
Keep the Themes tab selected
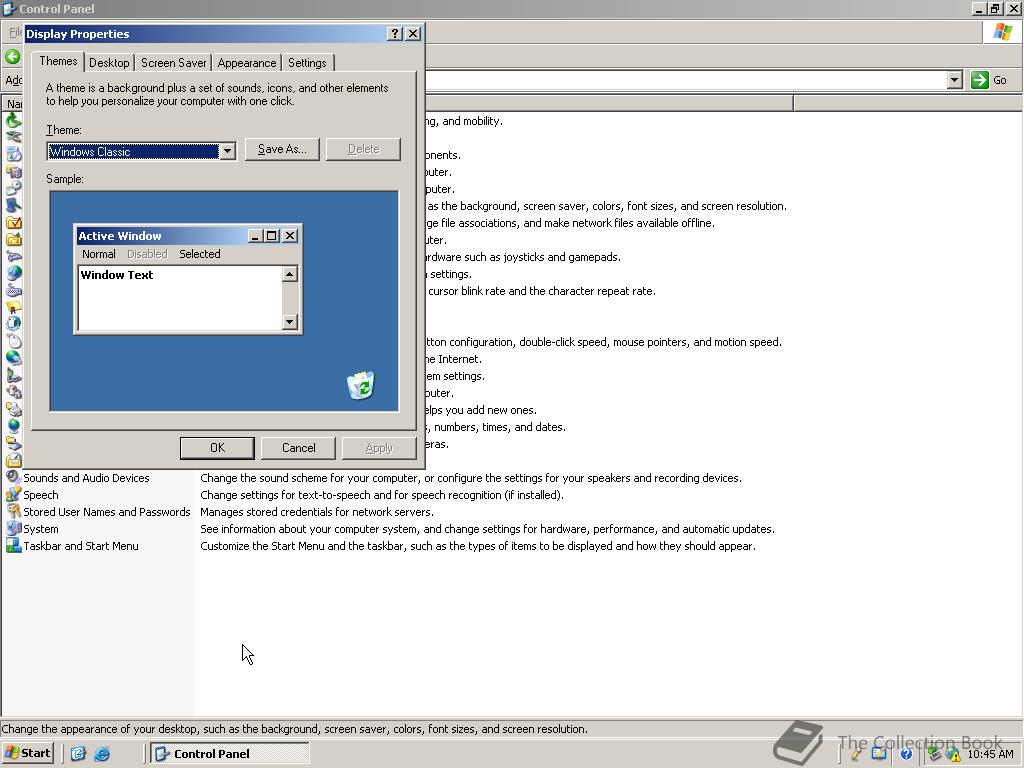[x=58, y=61]
